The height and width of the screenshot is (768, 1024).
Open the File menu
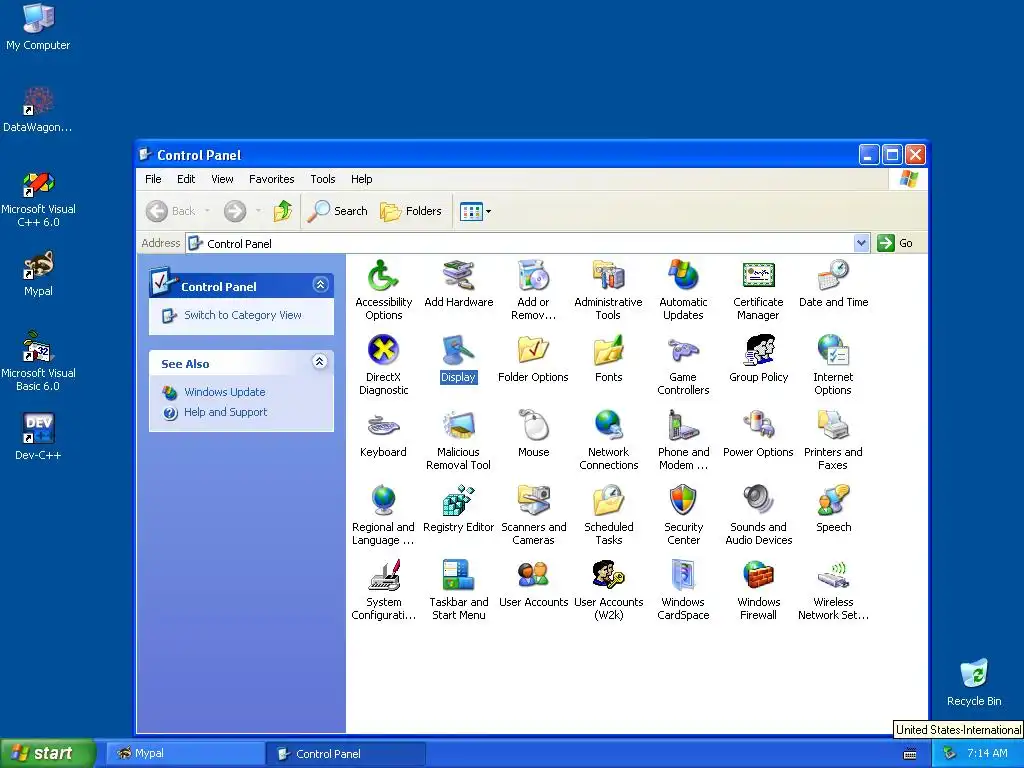click(153, 179)
